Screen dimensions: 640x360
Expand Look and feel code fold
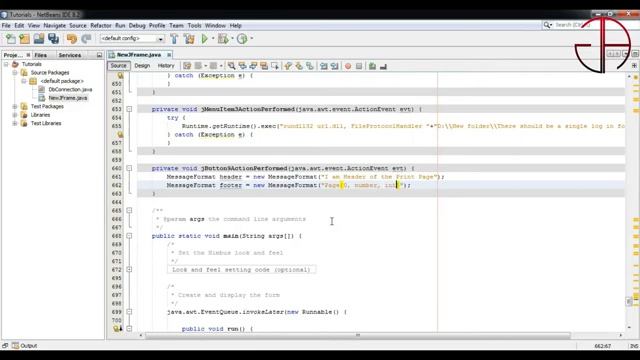(x=129, y=269)
